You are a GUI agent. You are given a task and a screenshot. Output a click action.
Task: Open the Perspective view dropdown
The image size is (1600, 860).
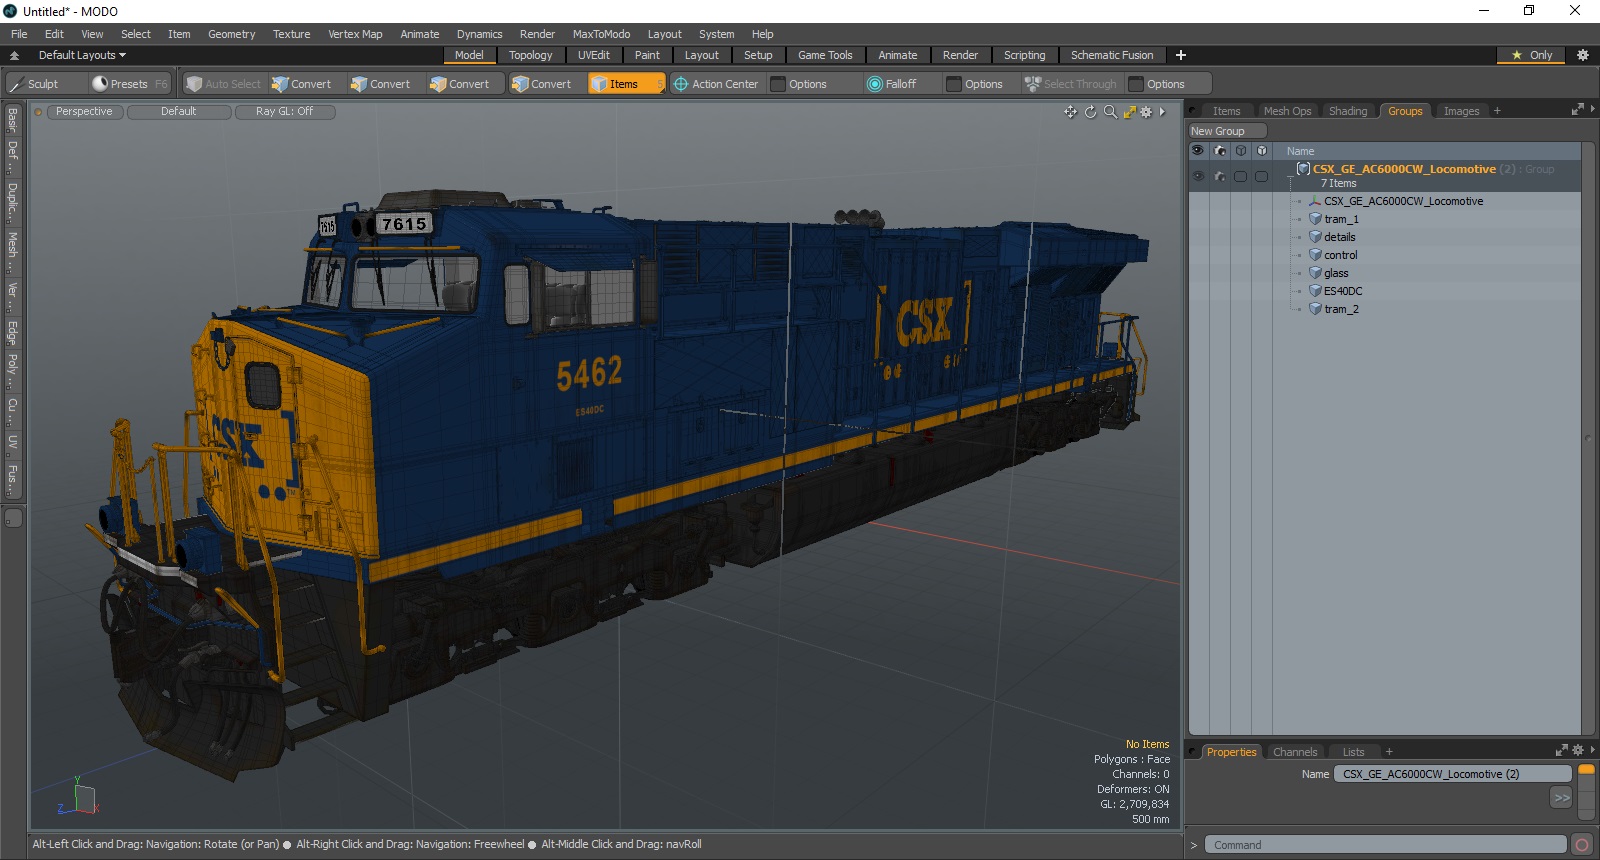tap(84, 112)
